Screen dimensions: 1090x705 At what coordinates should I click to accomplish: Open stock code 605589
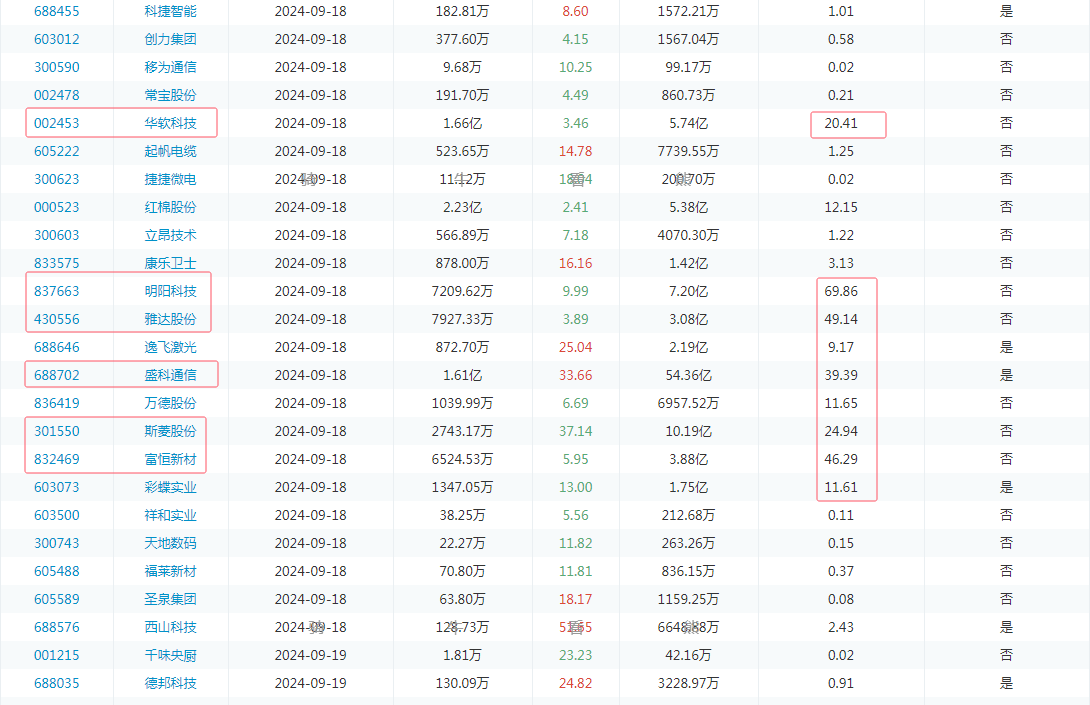coord(56,599)
